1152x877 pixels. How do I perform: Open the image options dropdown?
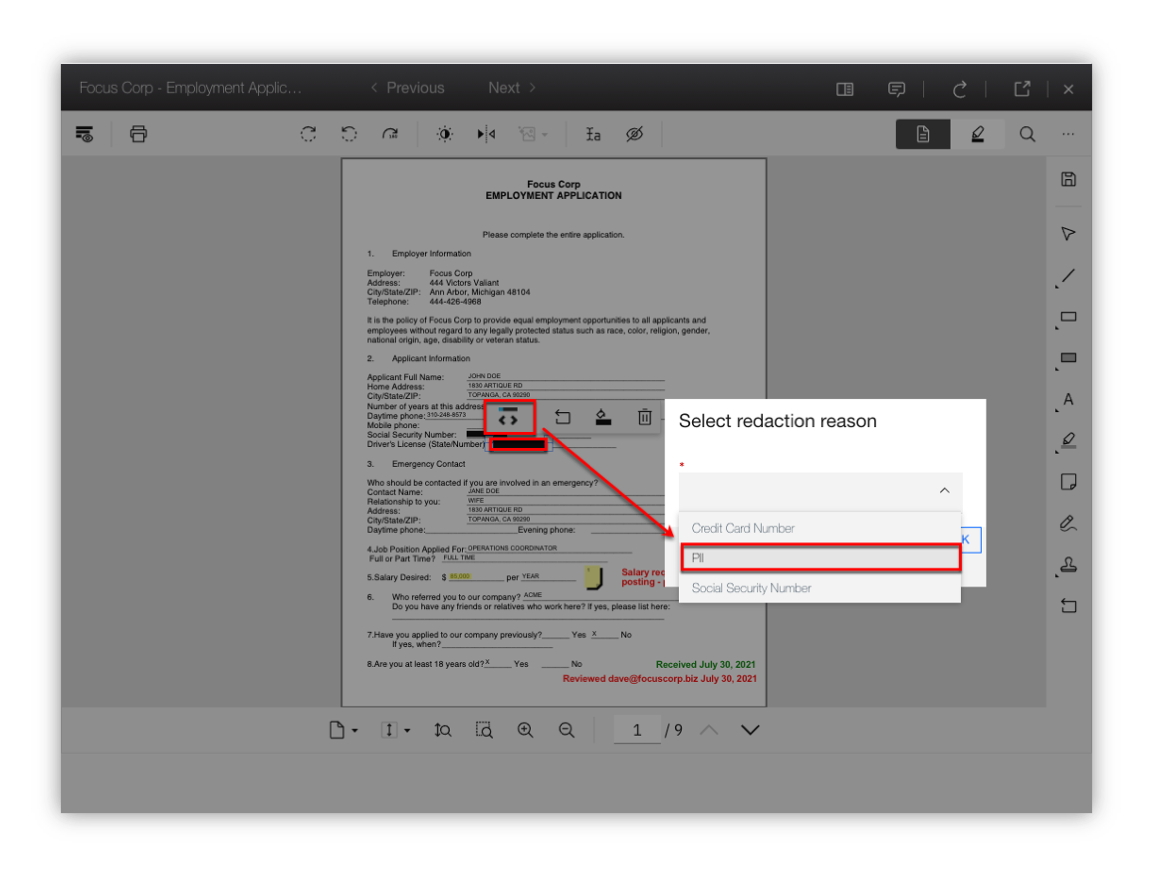(533, 134)
